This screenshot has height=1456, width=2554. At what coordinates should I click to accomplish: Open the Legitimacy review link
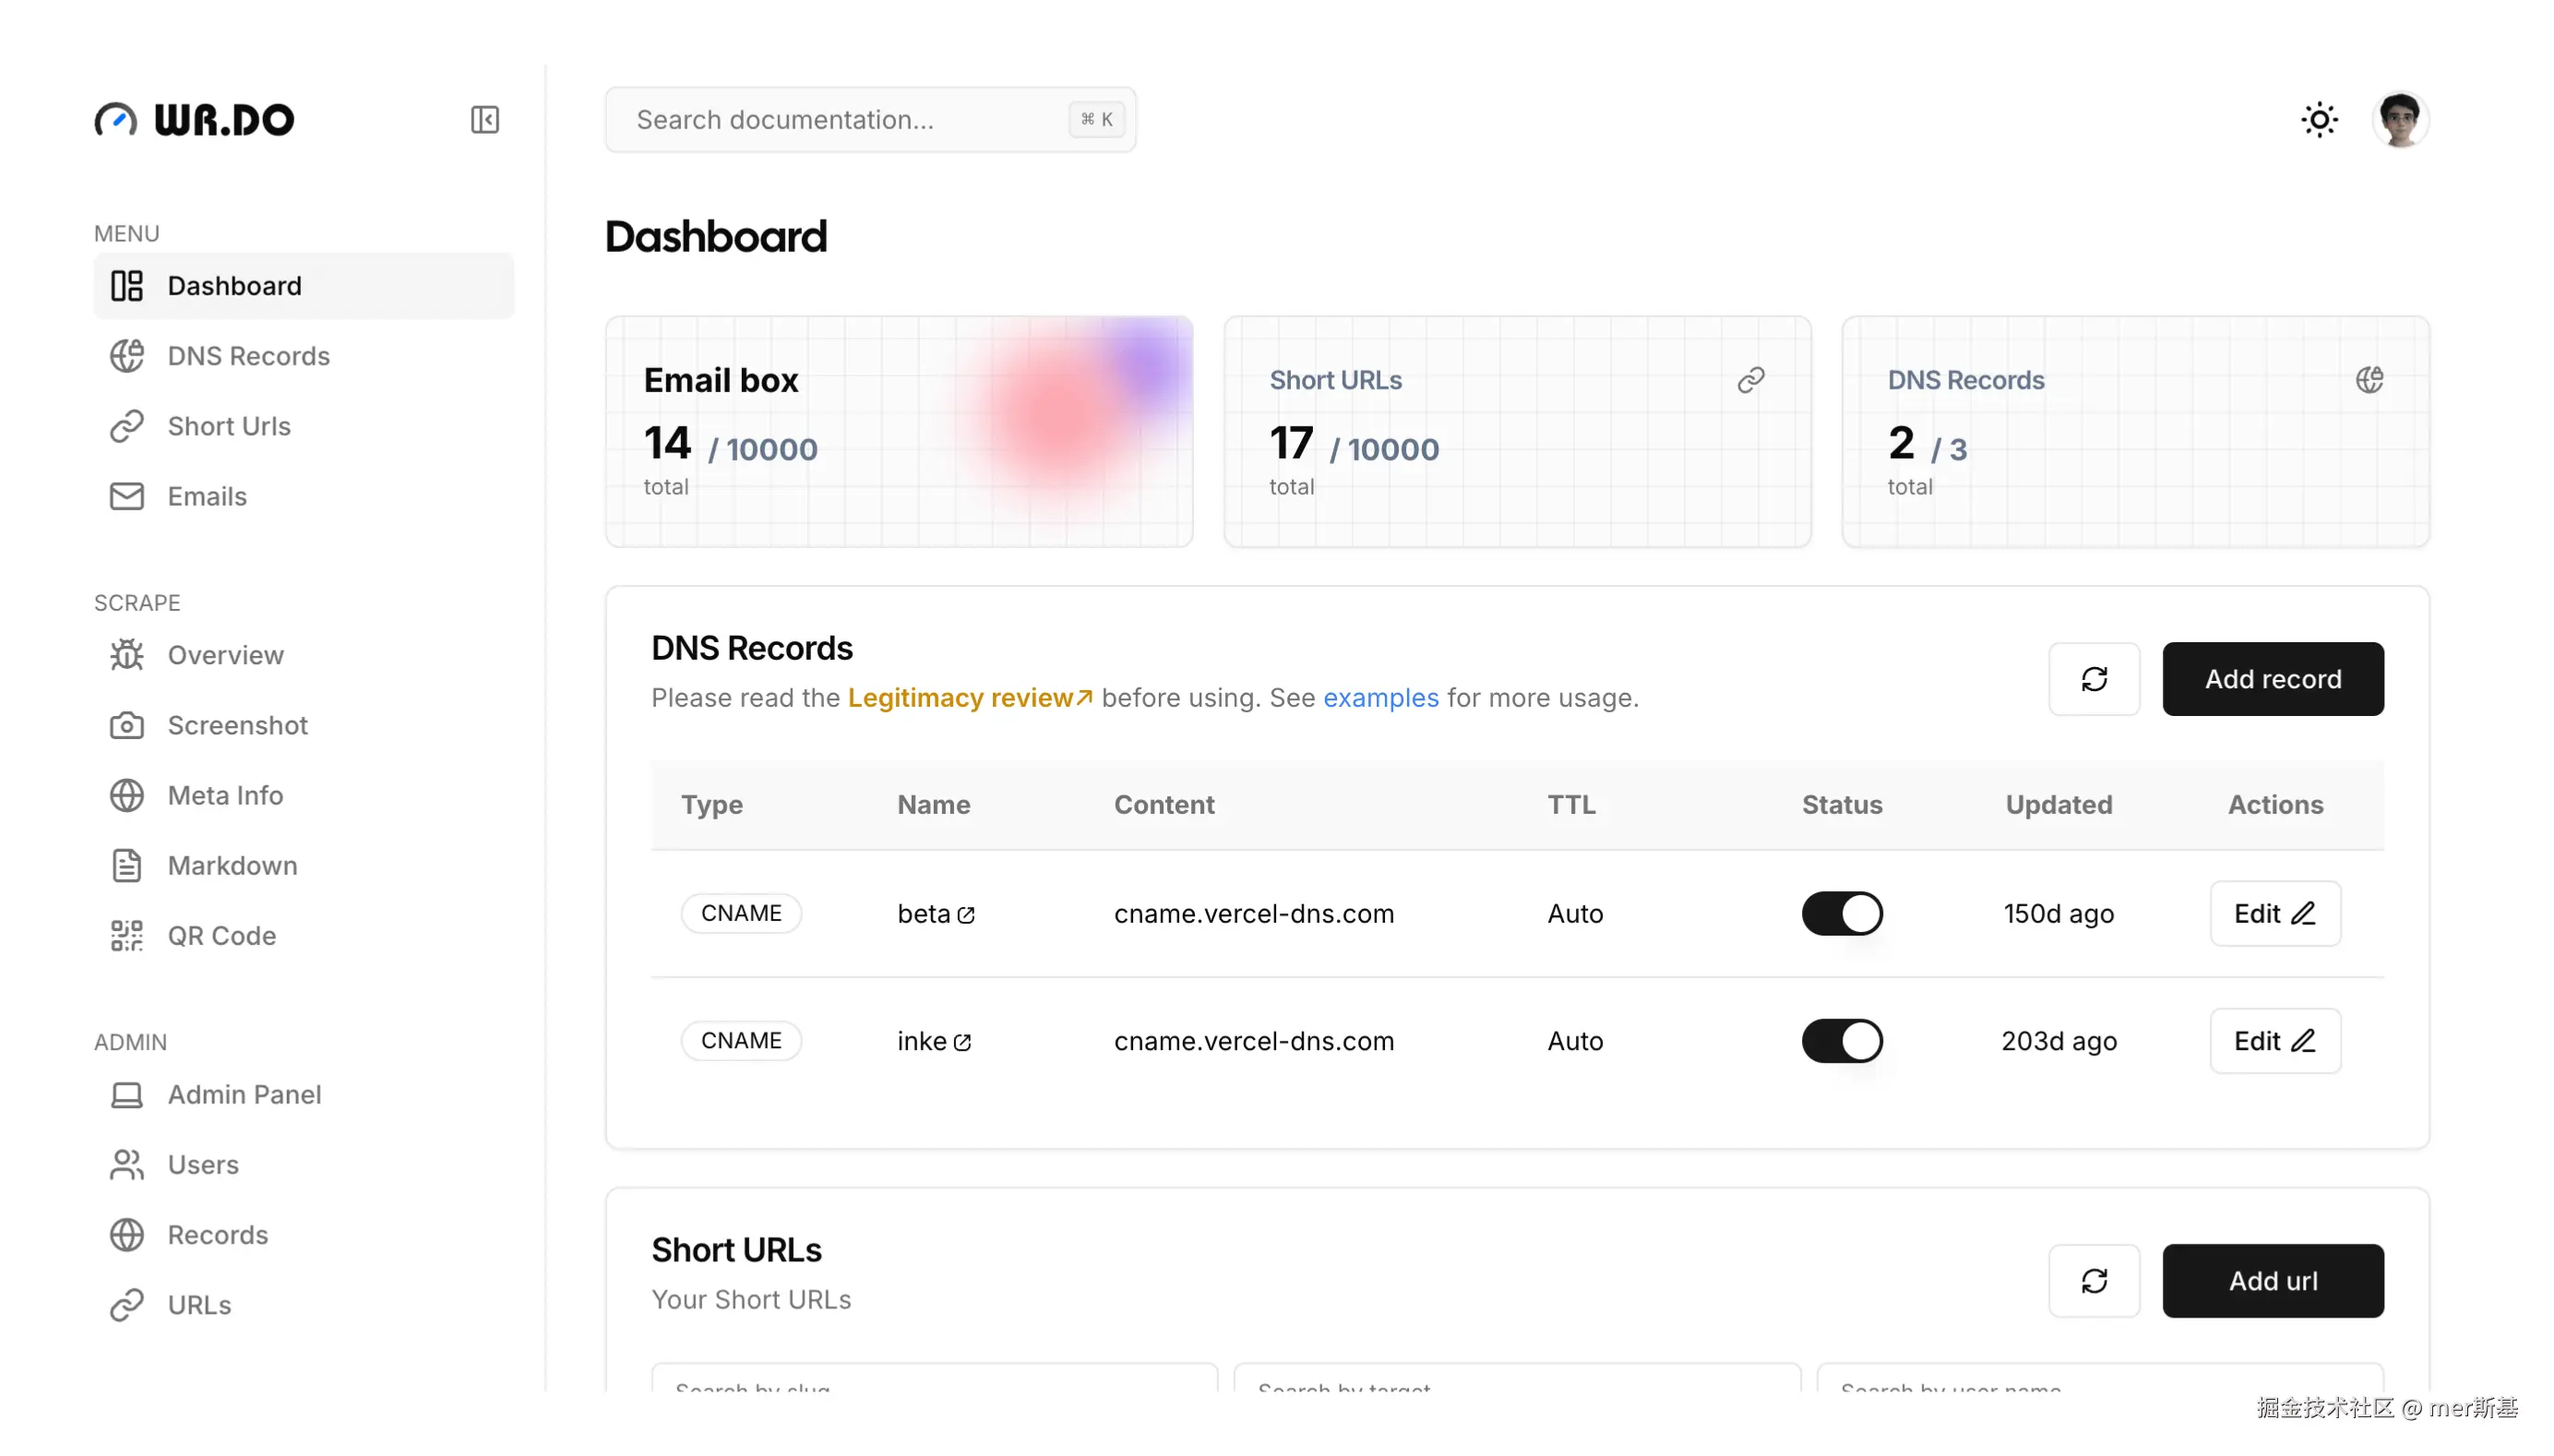(969, 697)
